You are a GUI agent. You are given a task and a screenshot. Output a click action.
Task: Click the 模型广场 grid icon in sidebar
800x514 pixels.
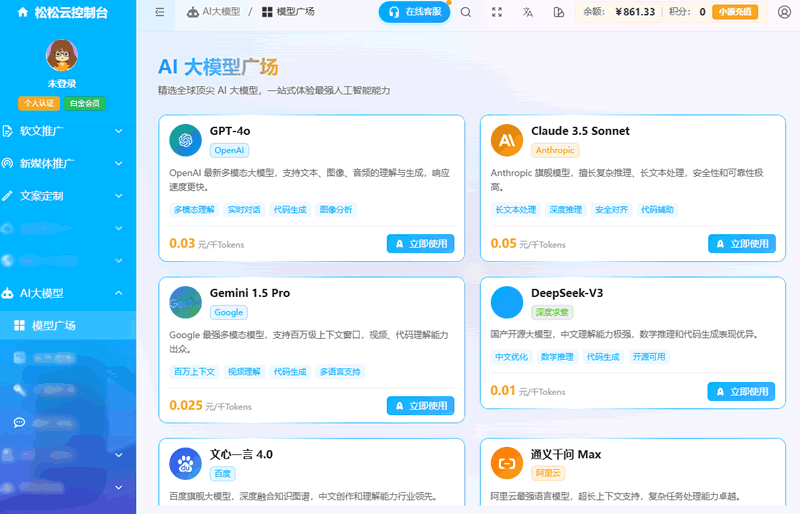[19, 326]
